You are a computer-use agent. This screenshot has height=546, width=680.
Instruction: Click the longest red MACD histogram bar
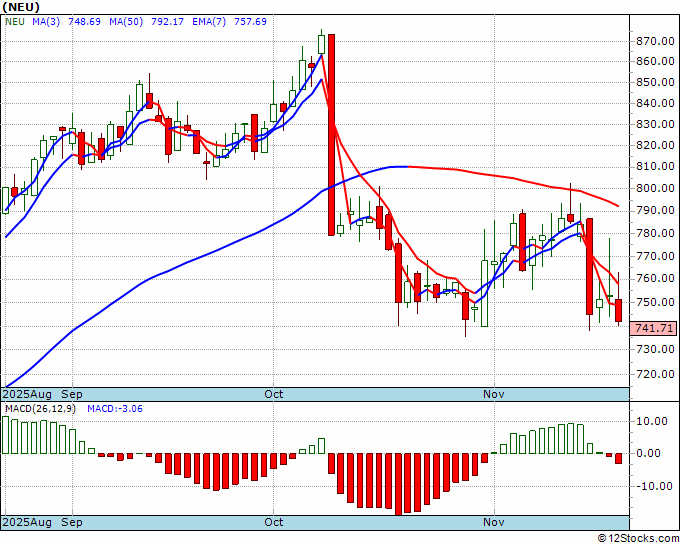(x=398, y=484)
